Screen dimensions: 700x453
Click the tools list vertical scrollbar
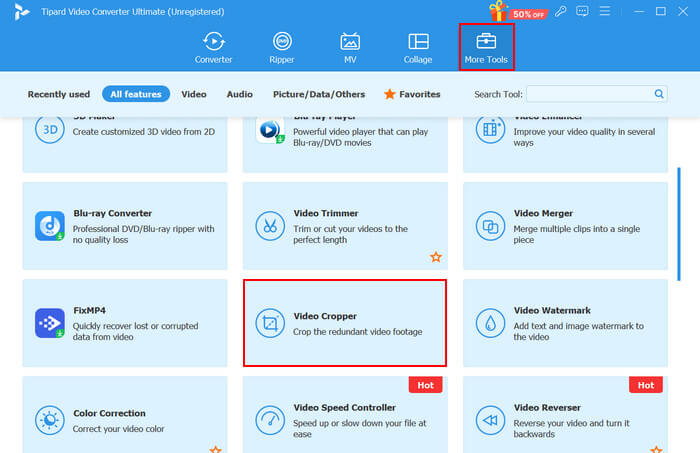pos(679,224)
